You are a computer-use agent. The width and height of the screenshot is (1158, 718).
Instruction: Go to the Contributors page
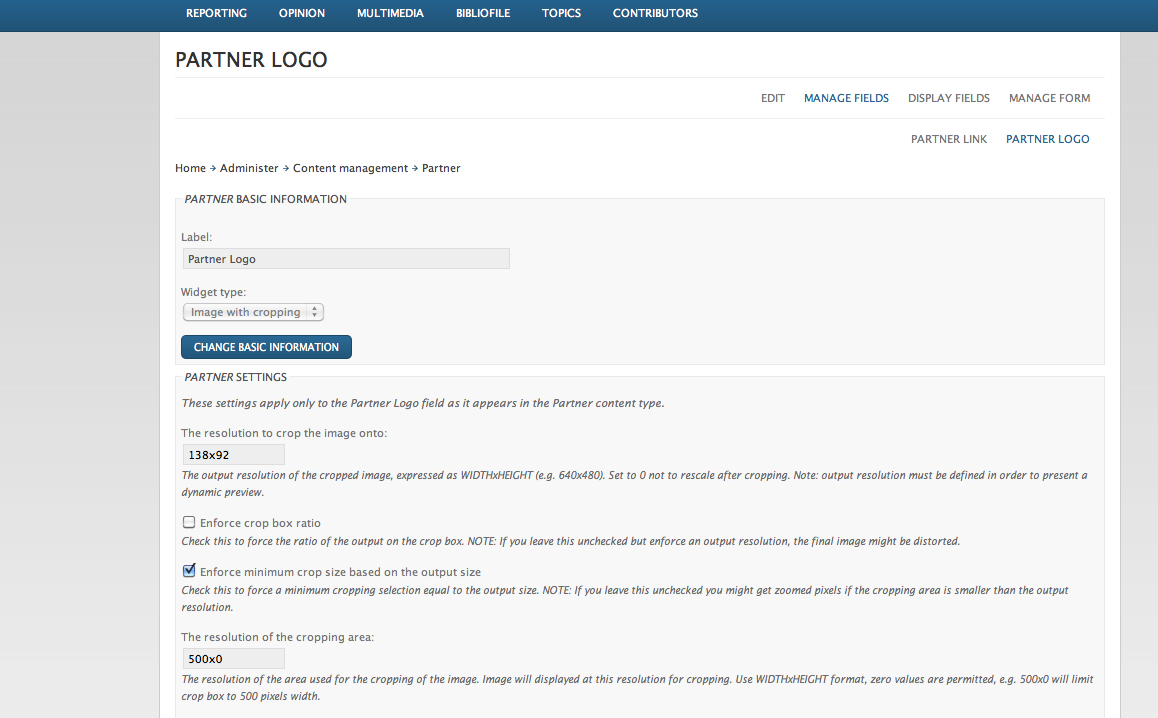pos(655,13)
